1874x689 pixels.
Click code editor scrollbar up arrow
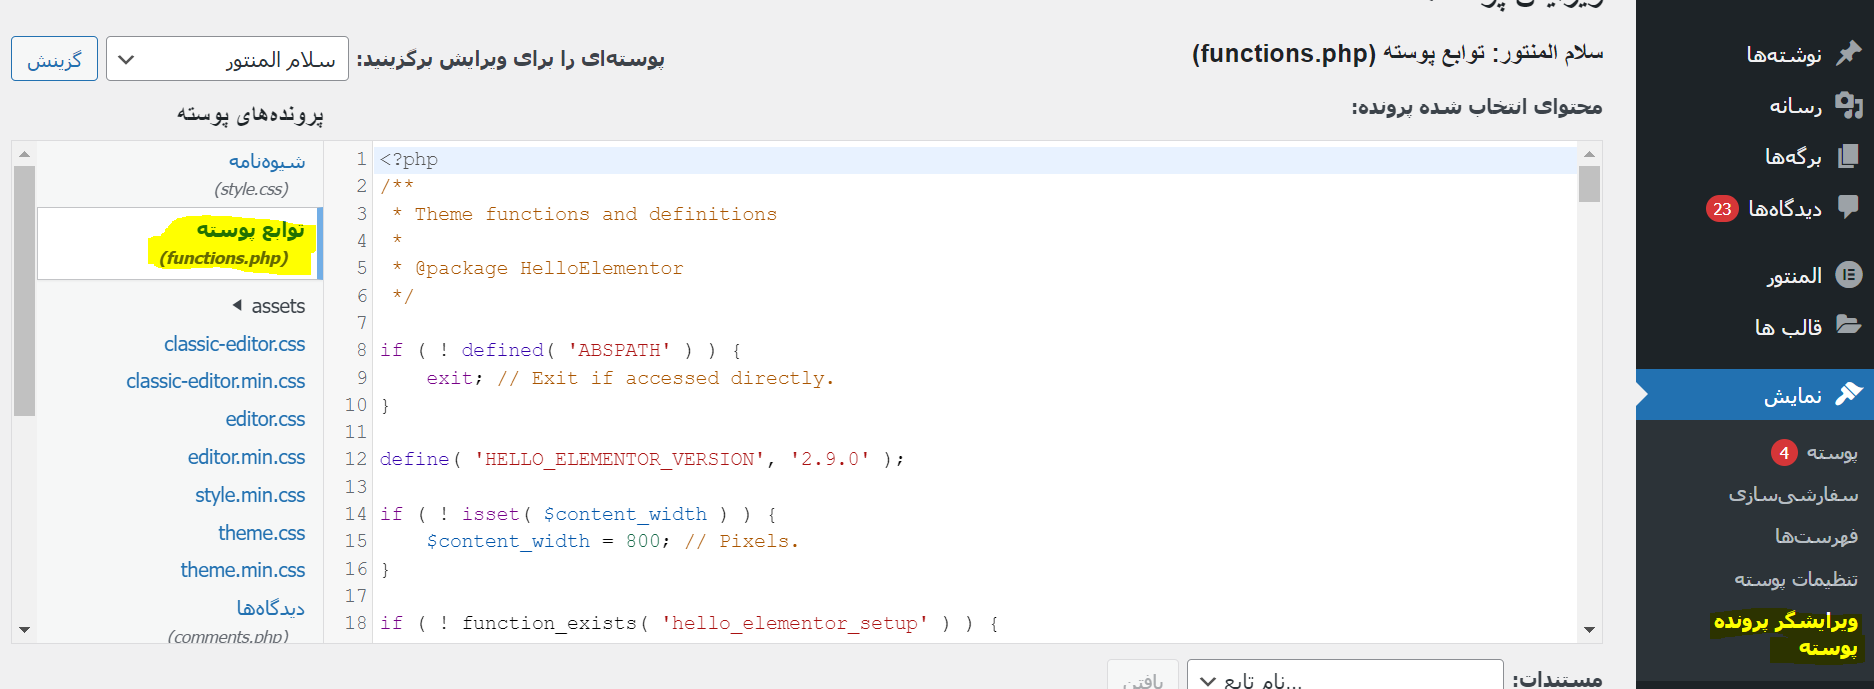[1589, 154]
